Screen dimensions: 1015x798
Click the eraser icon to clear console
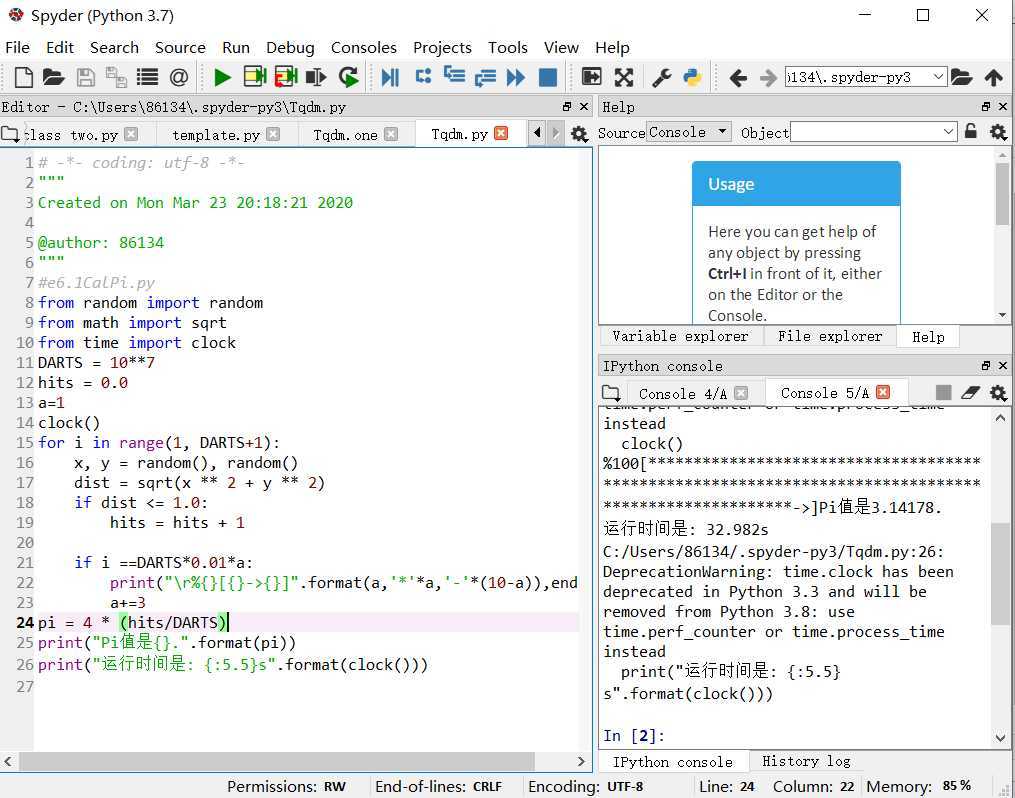(x=969, y=393)
